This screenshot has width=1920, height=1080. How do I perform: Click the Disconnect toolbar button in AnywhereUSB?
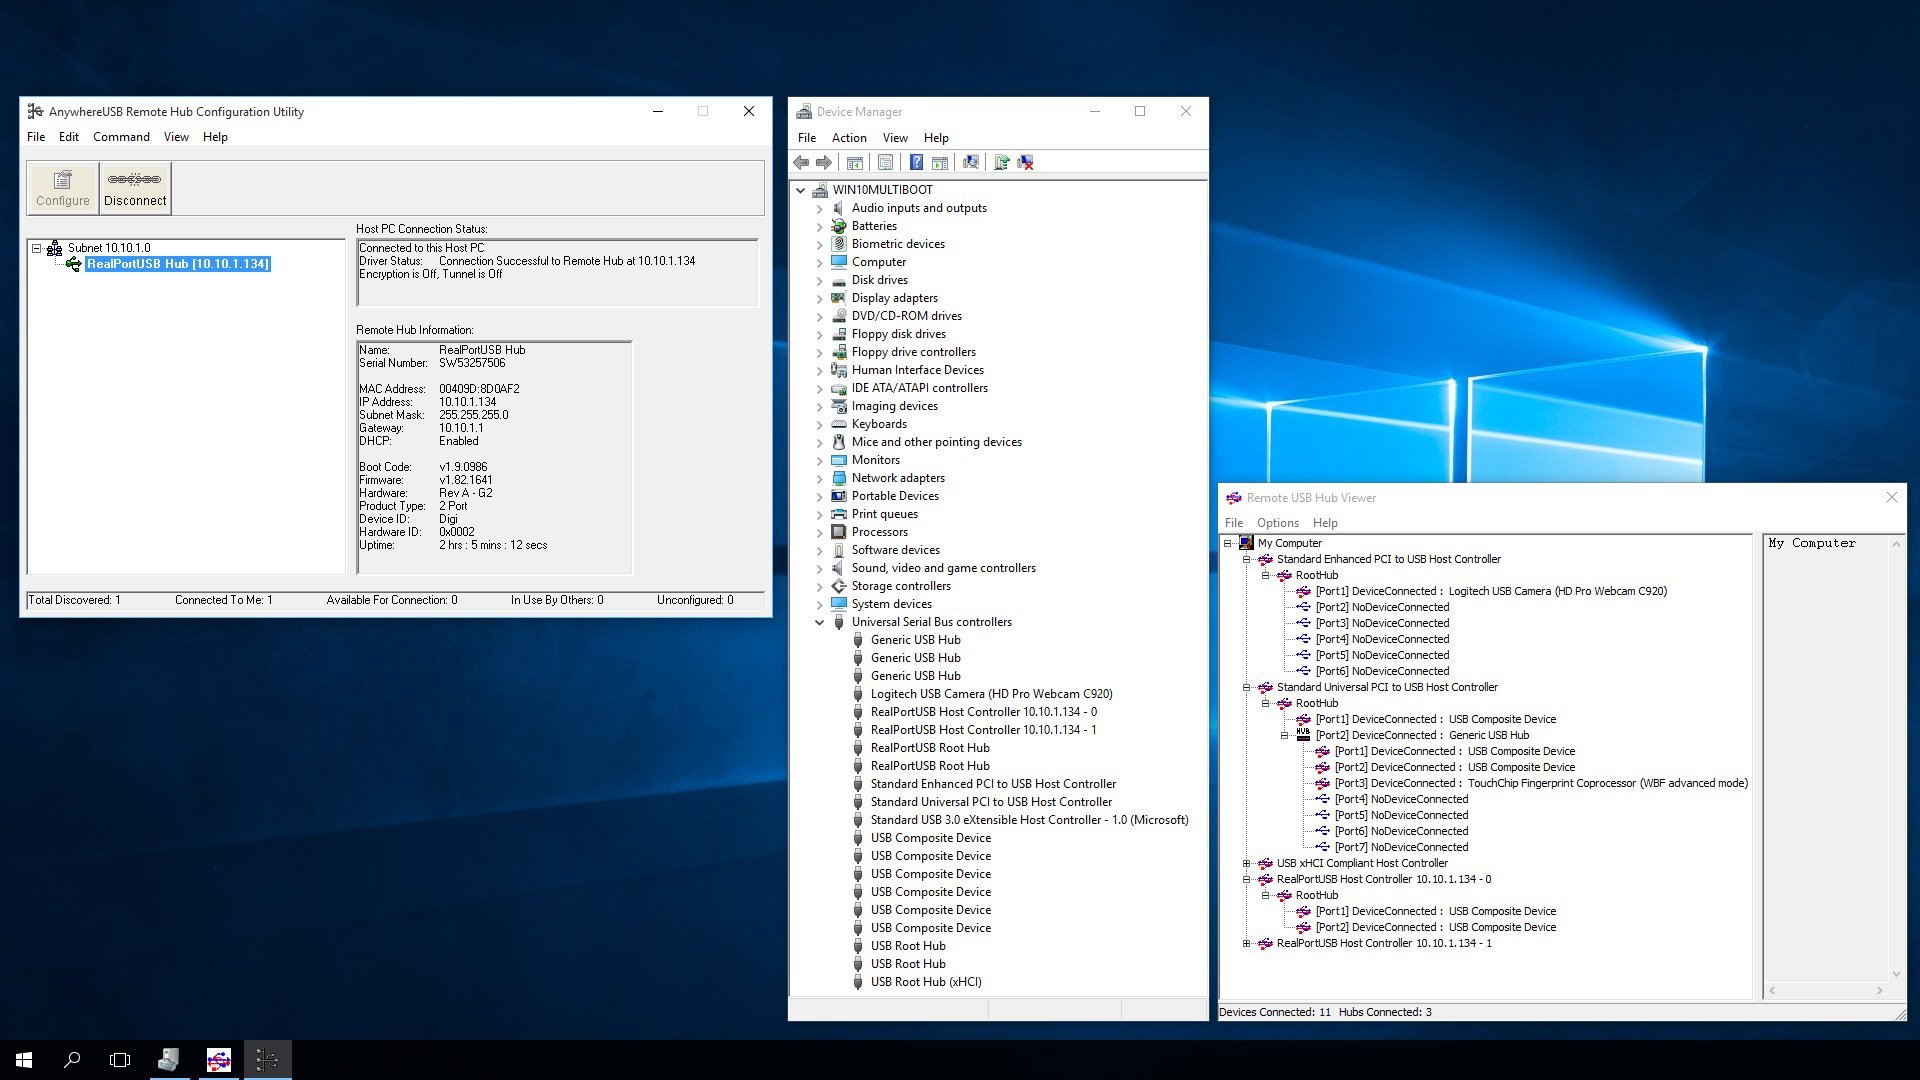click(x=135, y=188)
